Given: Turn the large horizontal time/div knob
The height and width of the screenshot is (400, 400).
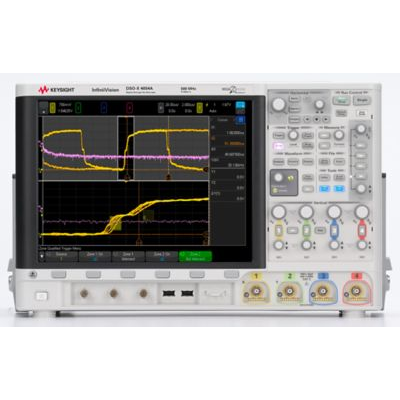Looking at the screenshot, I should pos(279,104).
